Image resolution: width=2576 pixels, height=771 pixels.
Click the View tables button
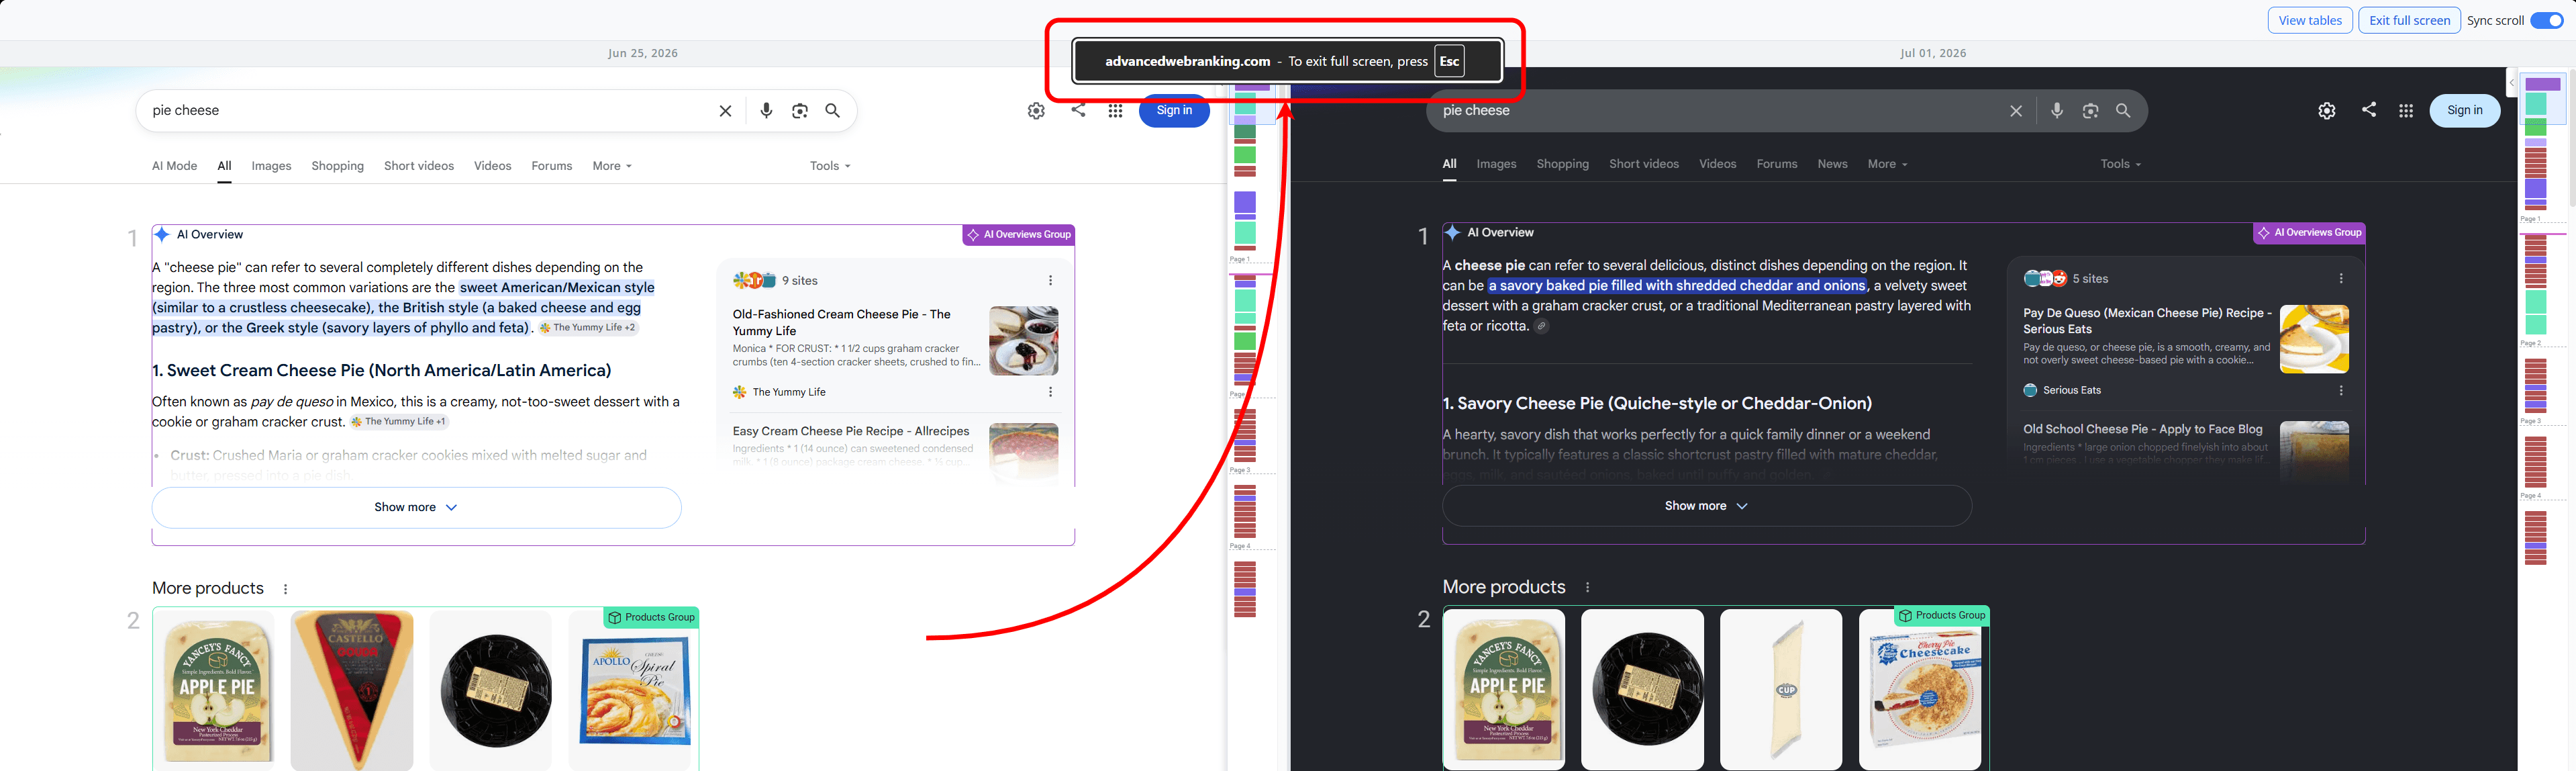[2310, 20]
